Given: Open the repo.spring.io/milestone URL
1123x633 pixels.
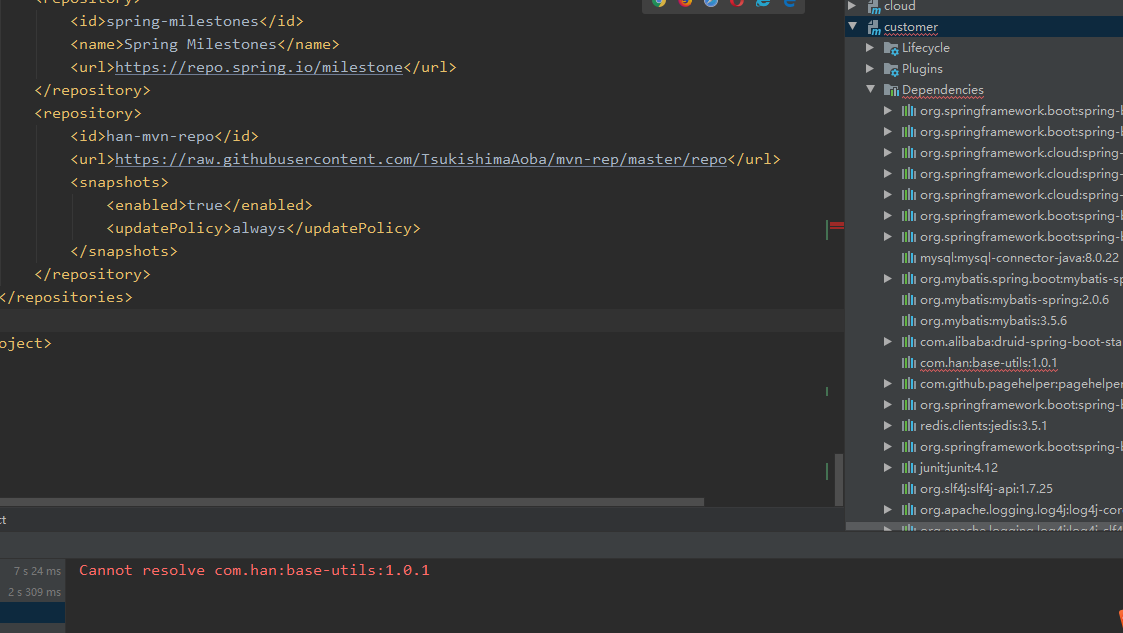Looking at the screenshot, I should tap(259, 67).
